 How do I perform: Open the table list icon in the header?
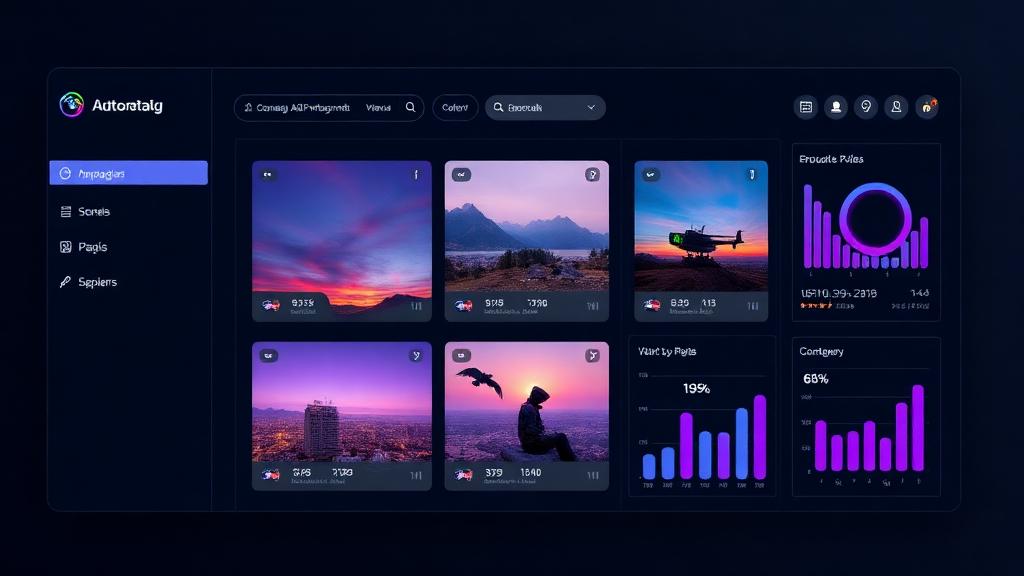pyautogui.click(x=806, y=107)
